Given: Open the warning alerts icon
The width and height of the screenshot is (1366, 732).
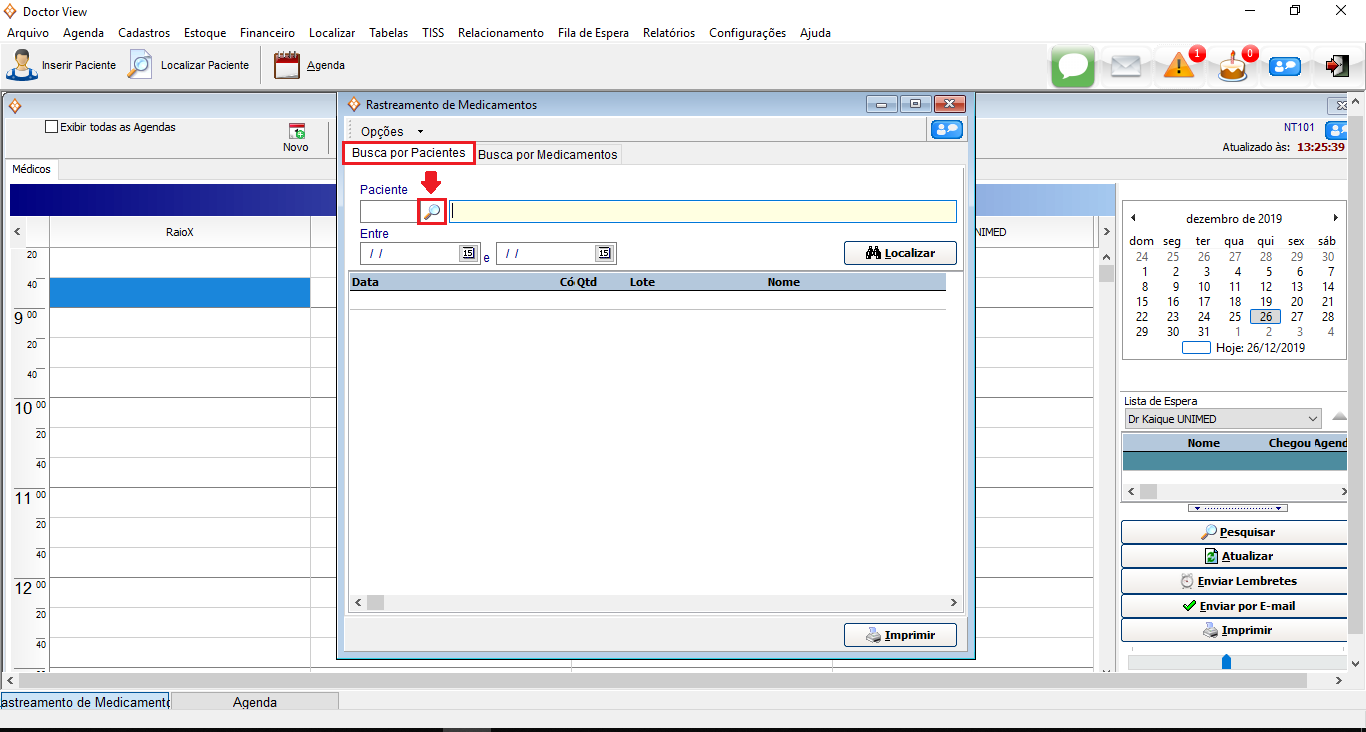Looking at the screenshot, I should (1180, 66).
